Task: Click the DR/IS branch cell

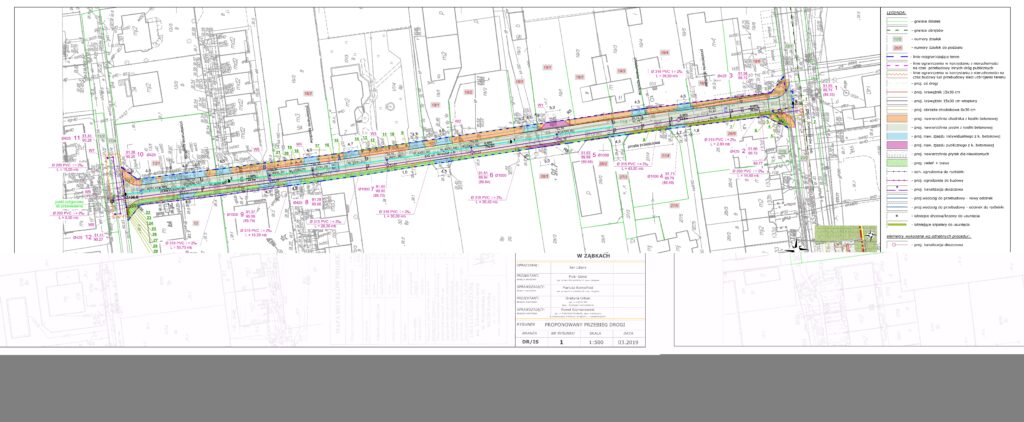Action: coord(529,341)
